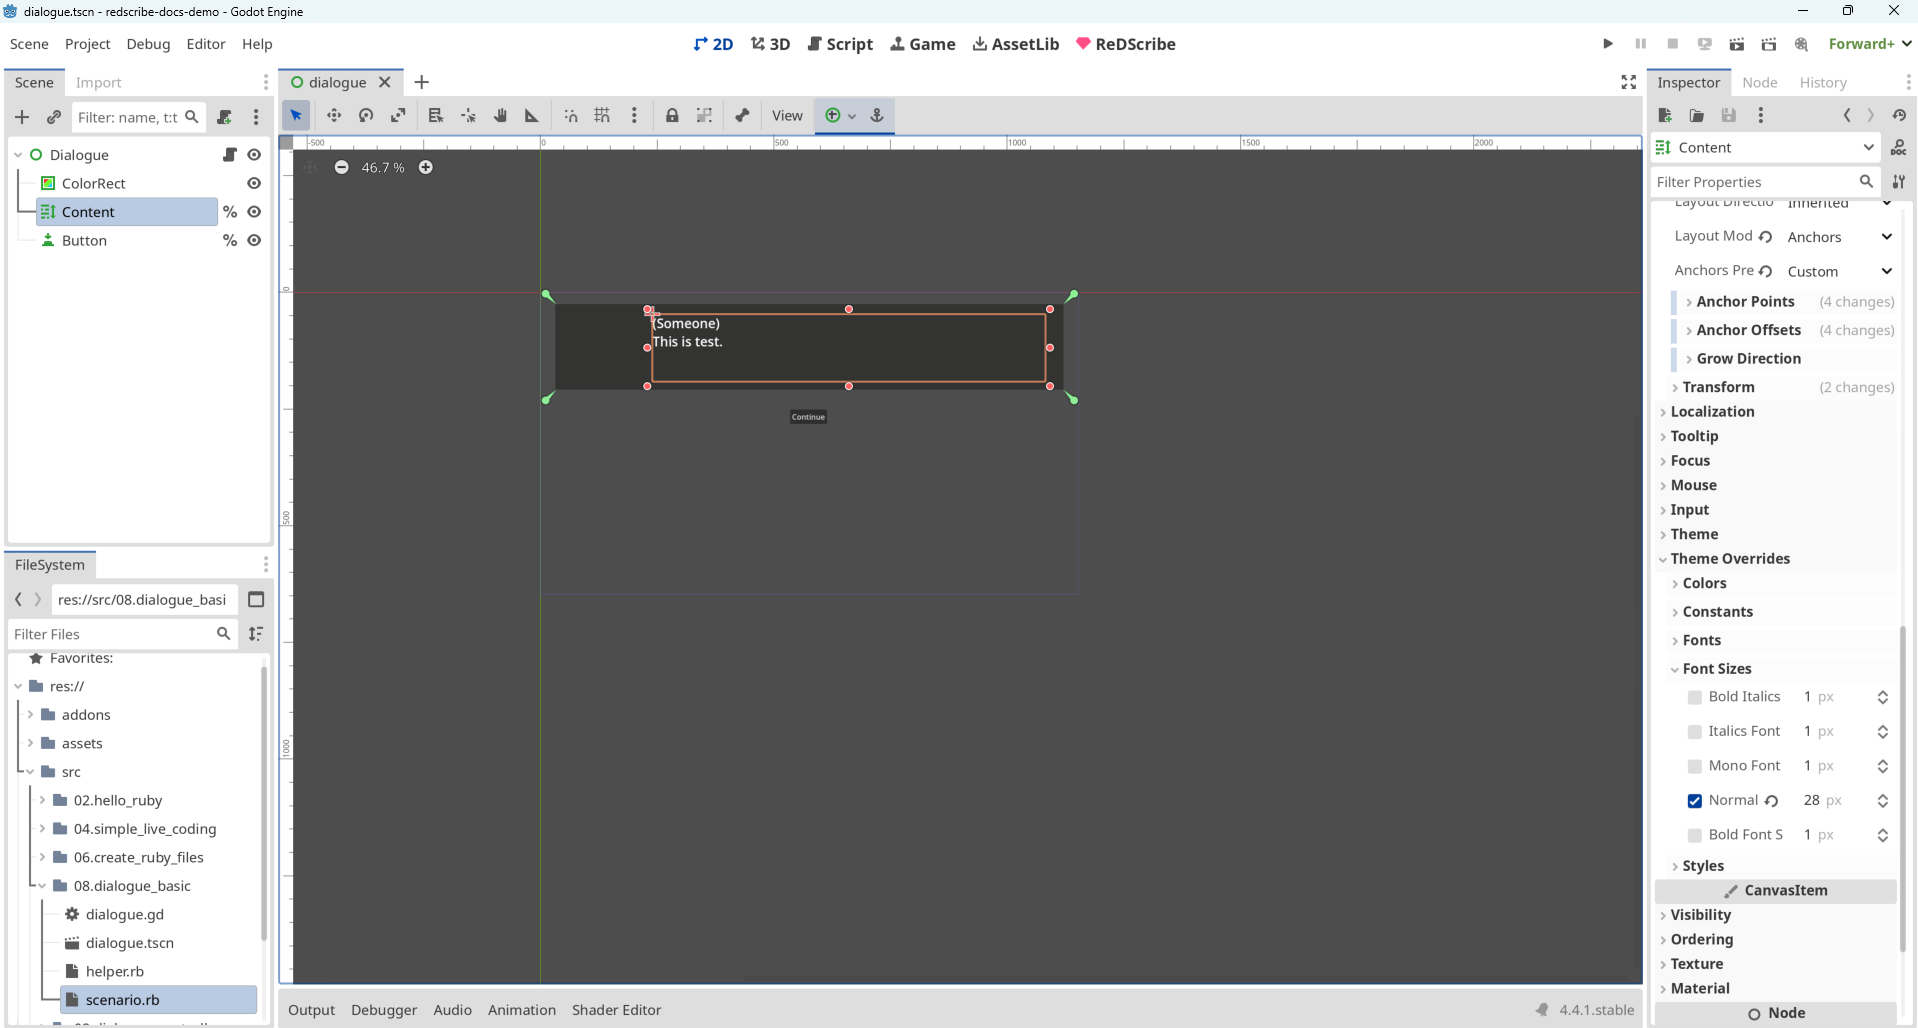Enable the Italics Font size override checkbox

(x=1694, y=732)
